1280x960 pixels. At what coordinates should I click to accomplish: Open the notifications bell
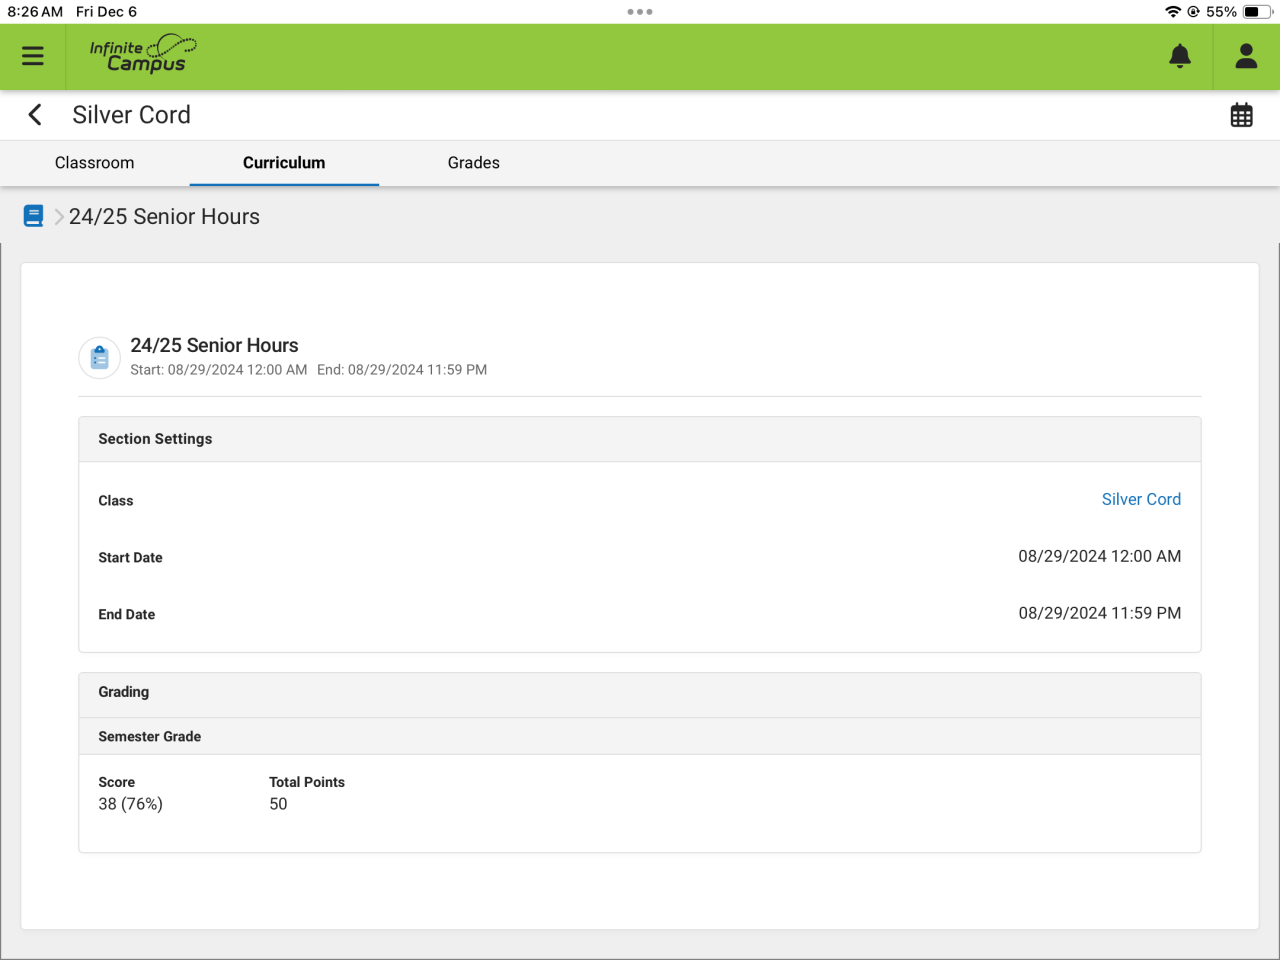coord(1180,56)
